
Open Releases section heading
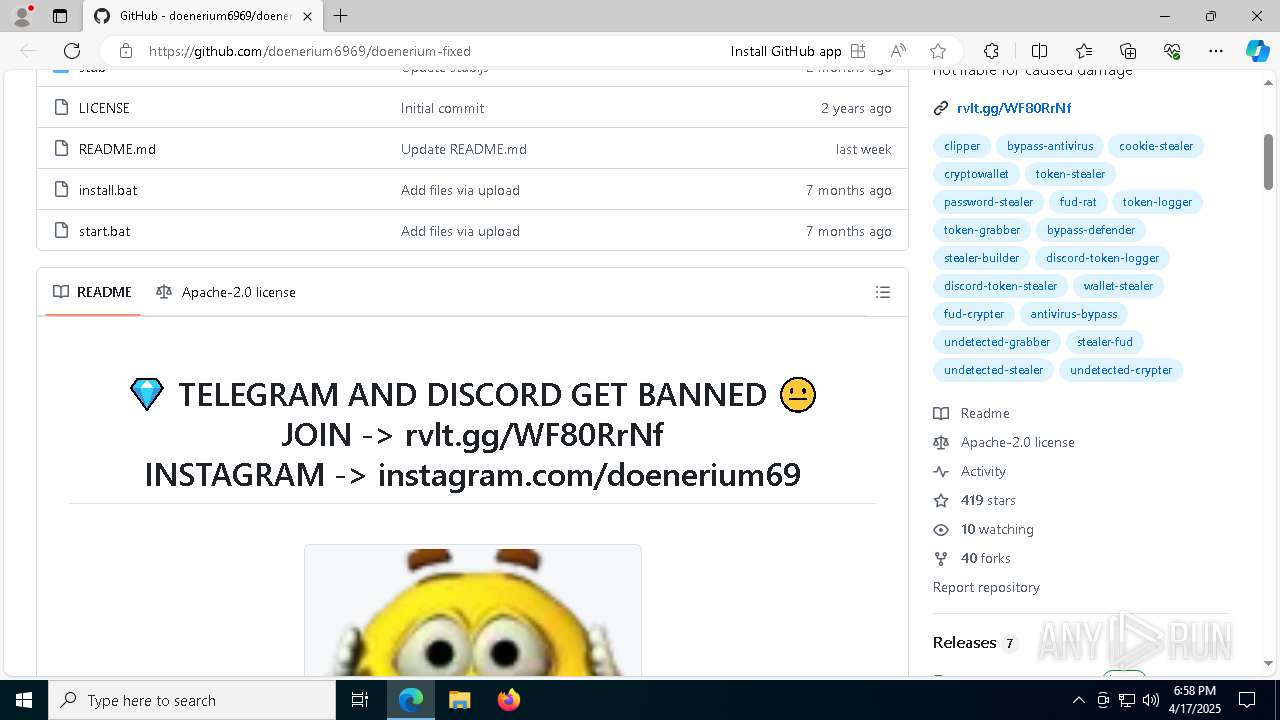pos(964,643)
